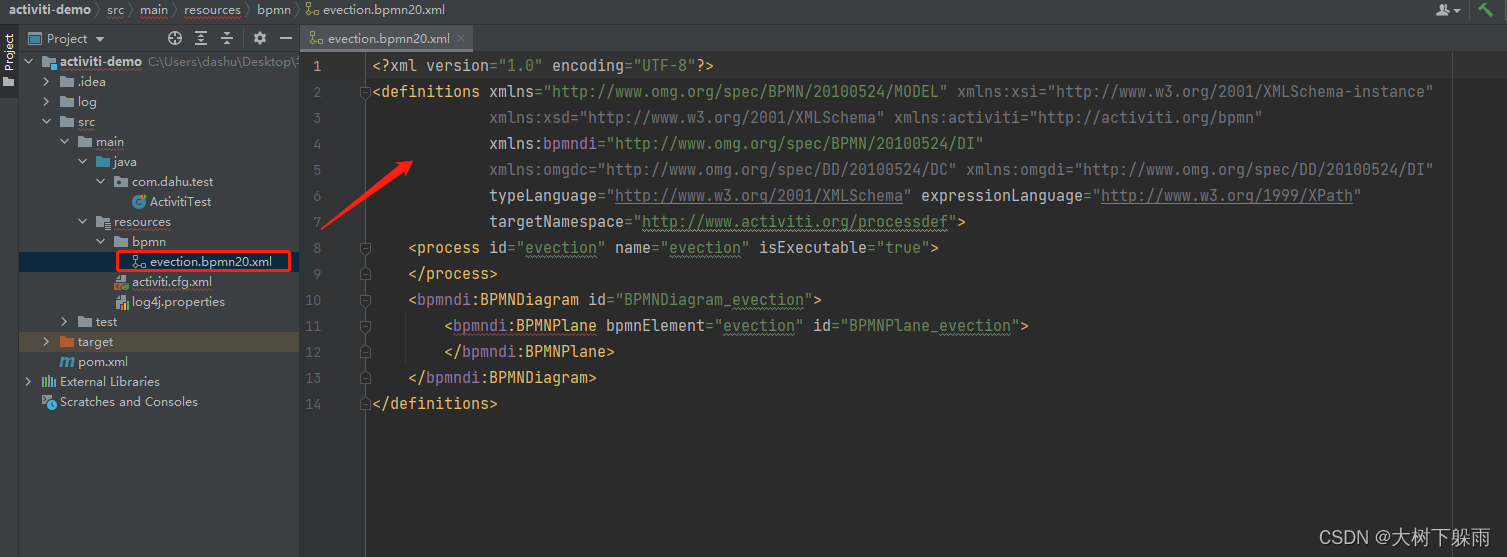Collapse the src folder
Viewport: 1507px width, 557px height.
[x=47, y=122]
